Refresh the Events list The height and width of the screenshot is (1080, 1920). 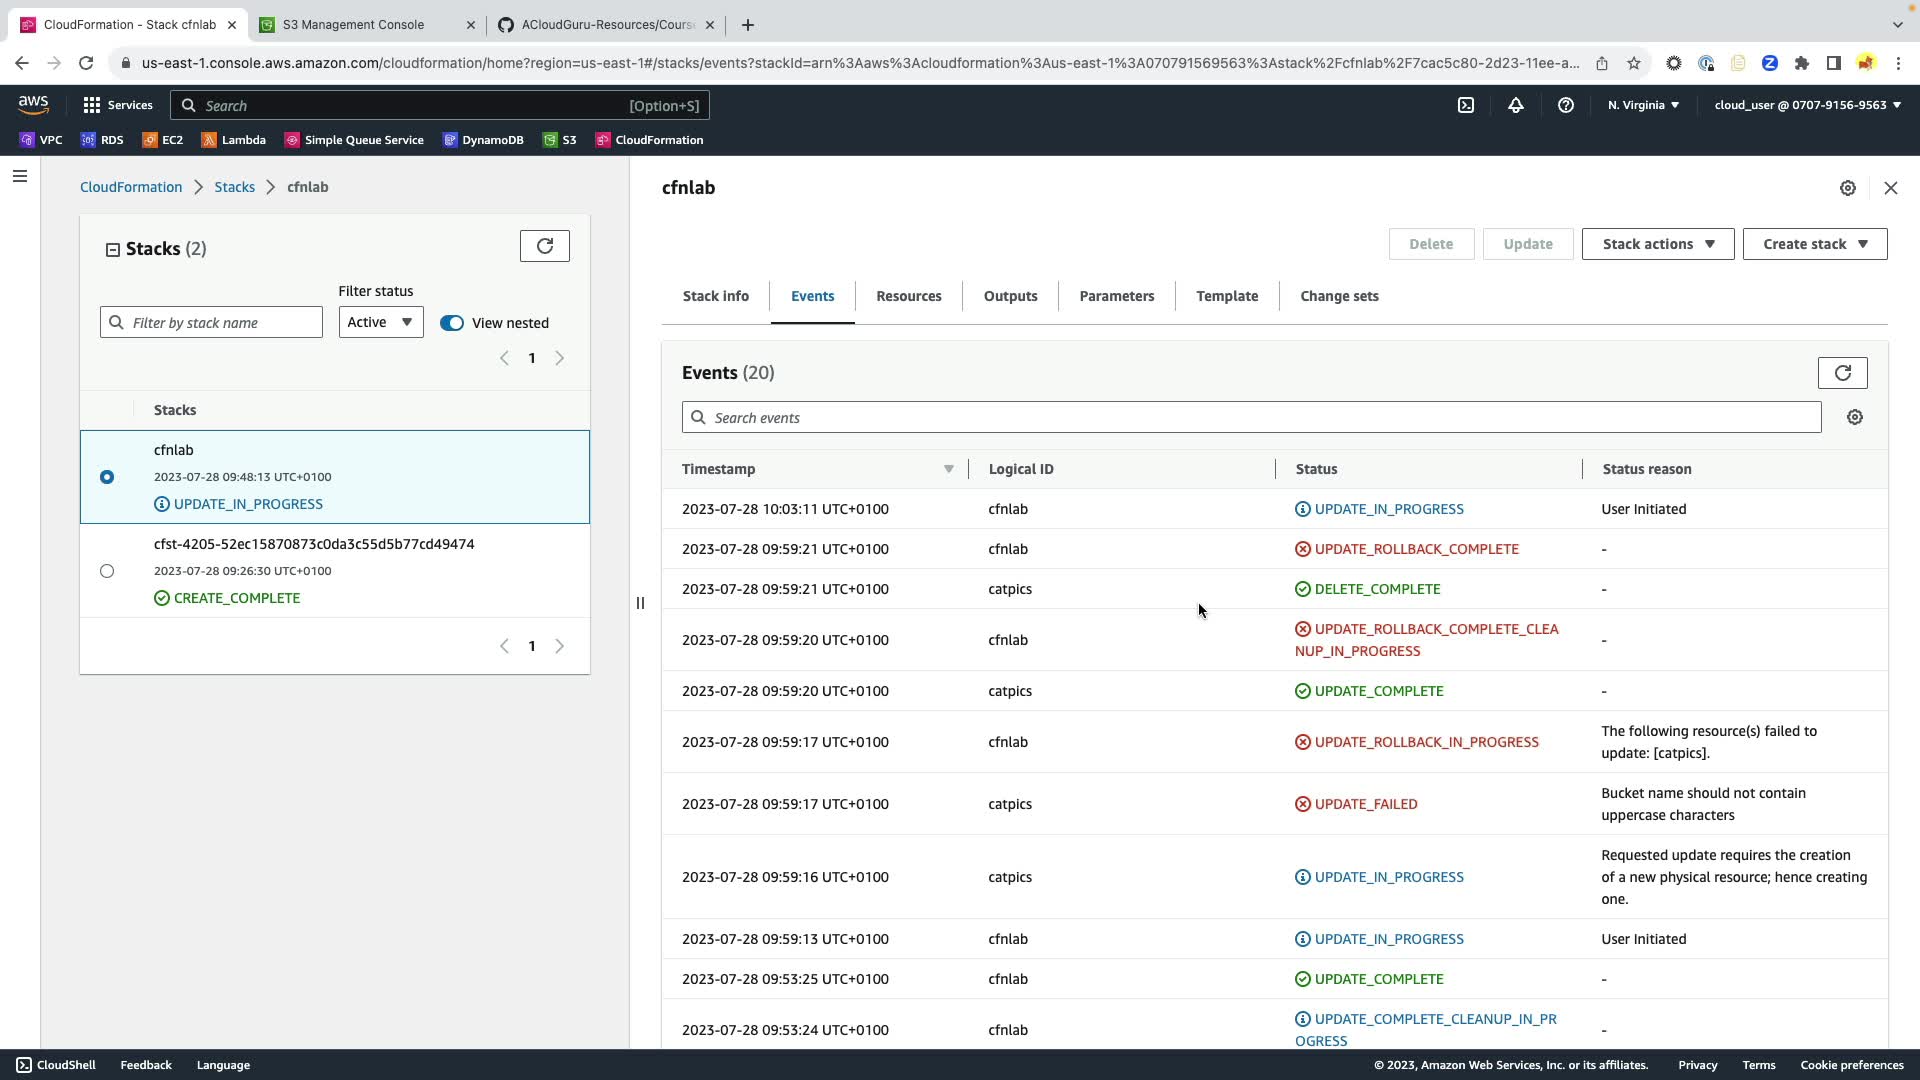pos(1842,373)
